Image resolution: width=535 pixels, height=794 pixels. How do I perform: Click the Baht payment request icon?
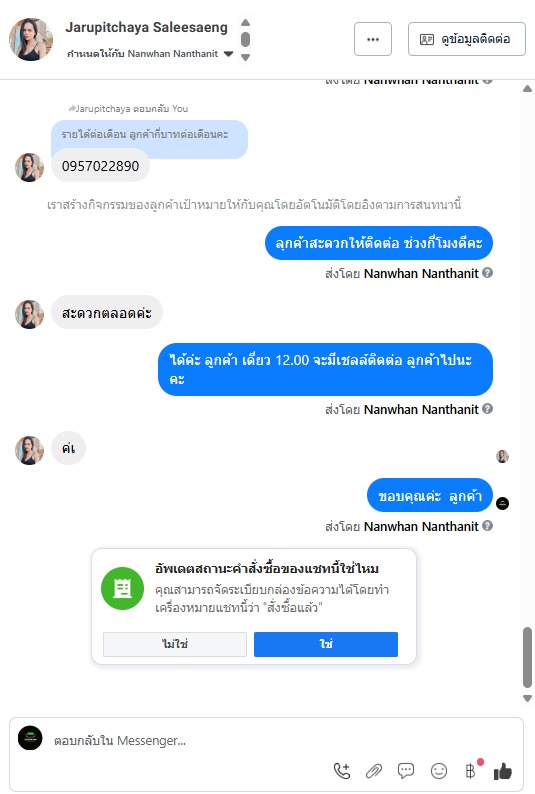[471, 771]
